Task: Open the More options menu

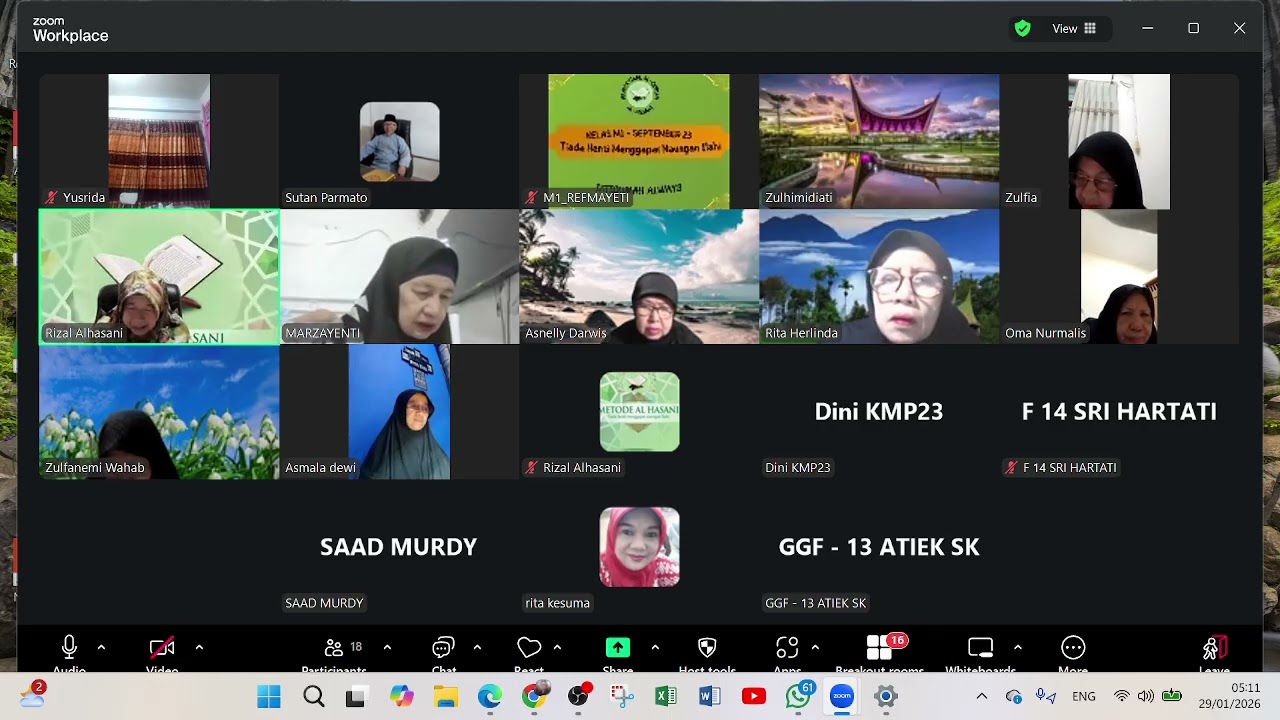Action: 1073,648
